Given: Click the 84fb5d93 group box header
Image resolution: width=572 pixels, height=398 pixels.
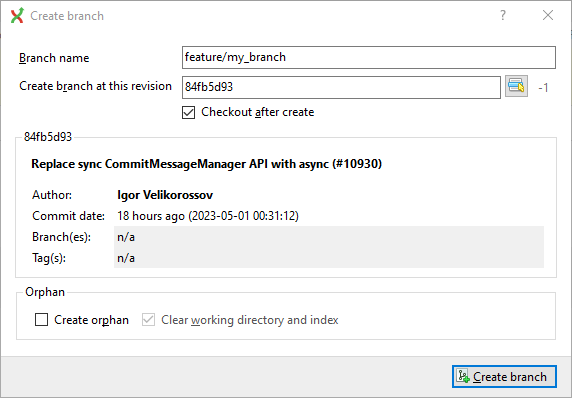Looking at the screenshot, I should click(x=48, y=137).
